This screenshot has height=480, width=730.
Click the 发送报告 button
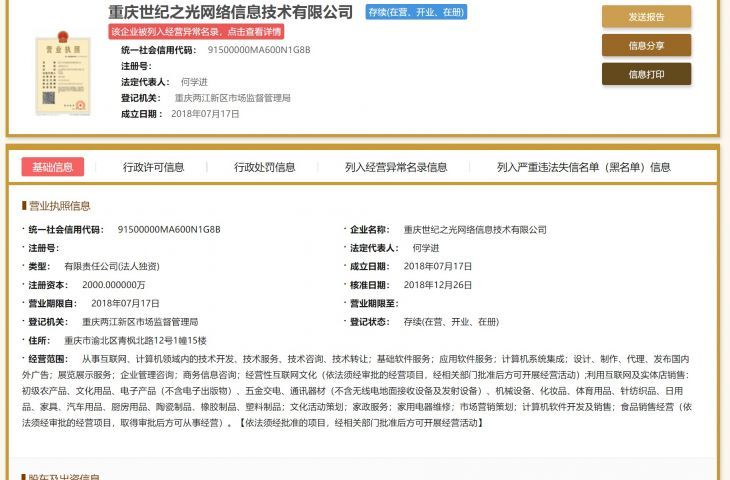click(646, 17)
